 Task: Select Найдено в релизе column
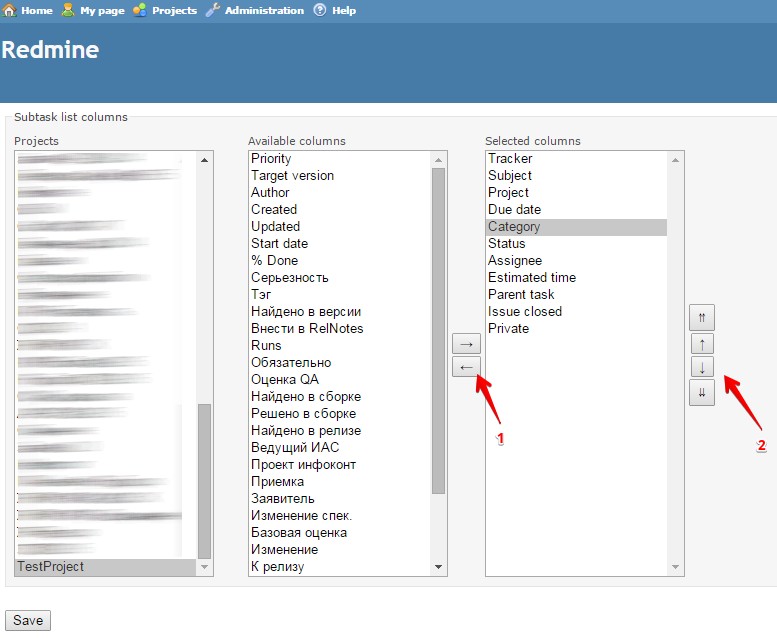coord(340,430)
